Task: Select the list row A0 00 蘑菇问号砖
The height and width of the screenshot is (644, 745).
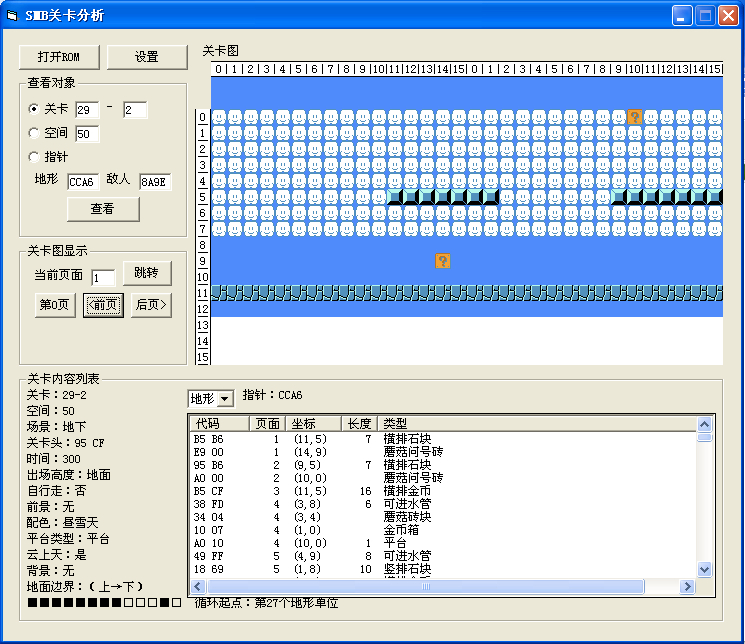Action: coord(443,478)
